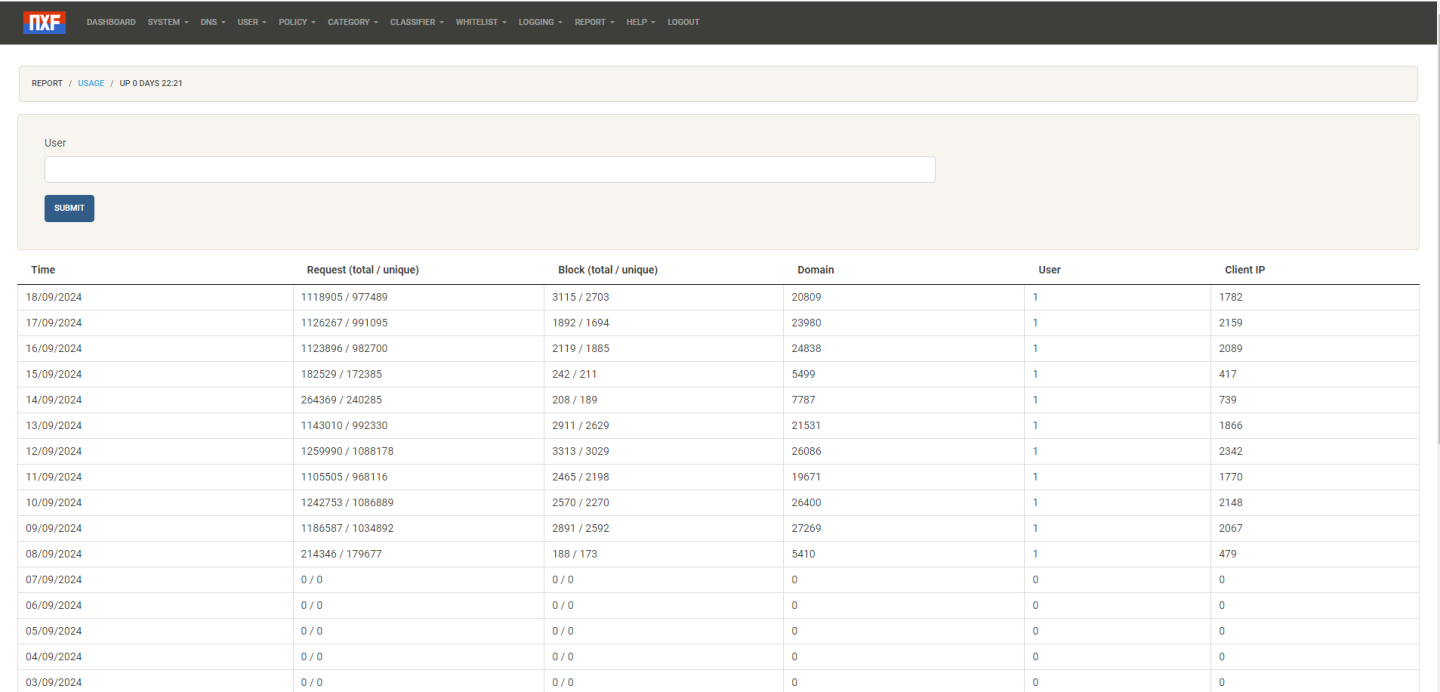Open user link for 08/09/2024
The image size is (1440, 692).
1036,554
